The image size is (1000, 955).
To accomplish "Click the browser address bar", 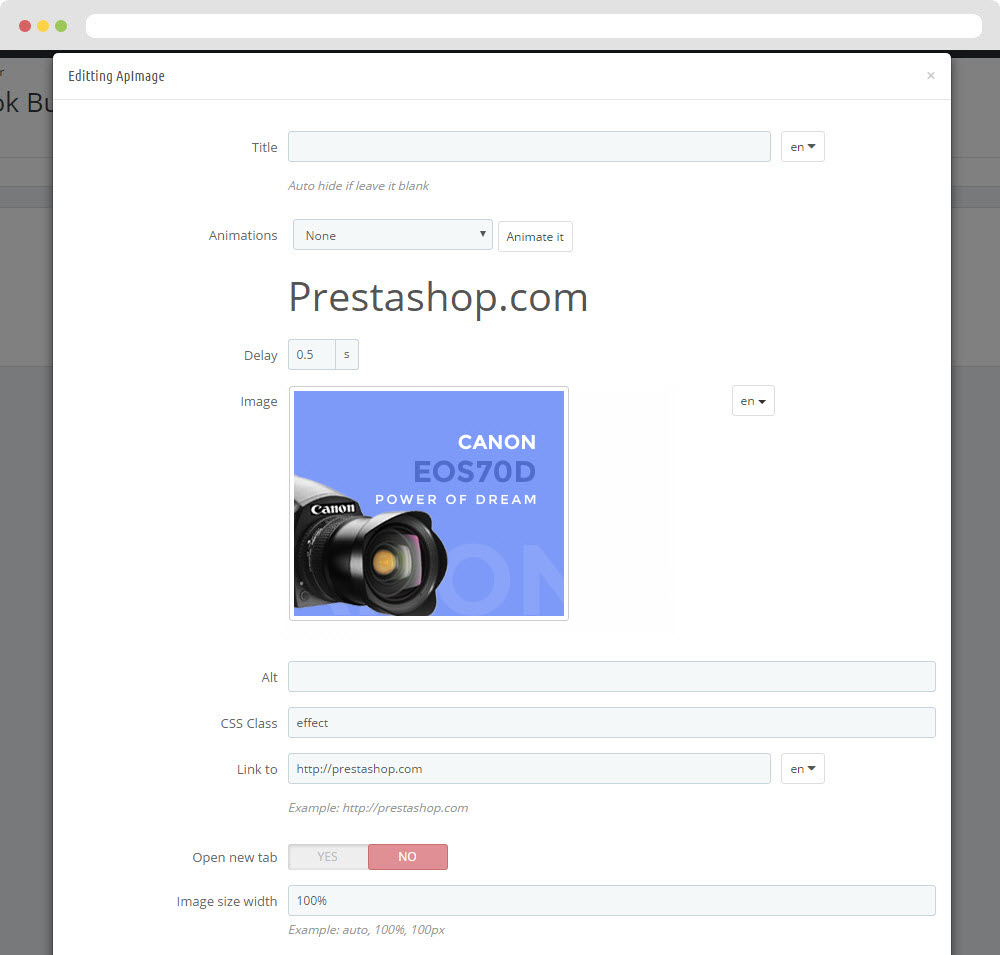I will click(x=534, y=26).
